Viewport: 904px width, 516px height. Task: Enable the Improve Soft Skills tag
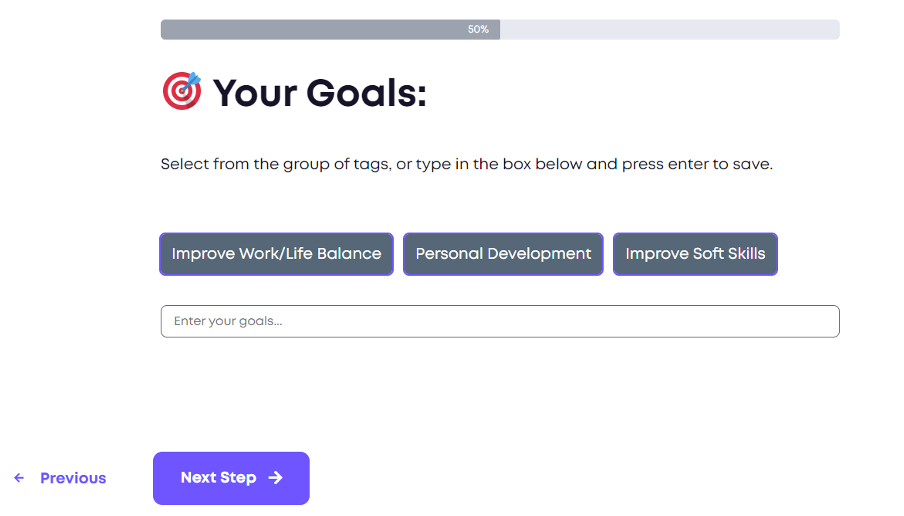click(x=695, y=254)
